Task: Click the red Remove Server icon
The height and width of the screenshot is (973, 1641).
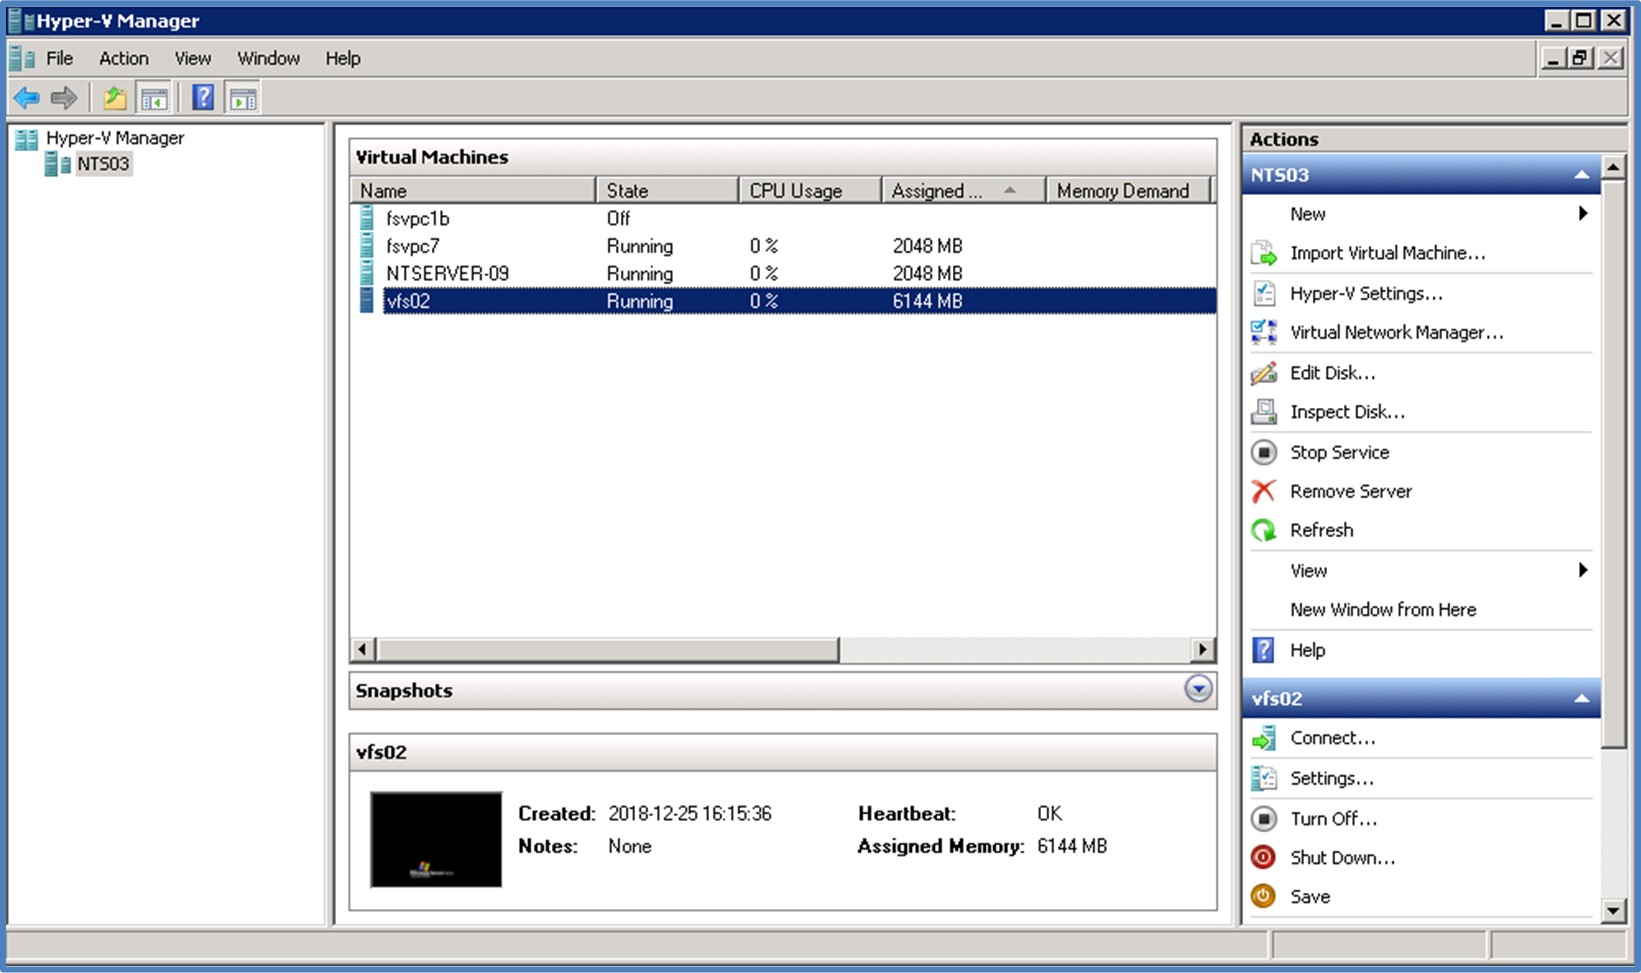Action: 1264,491
